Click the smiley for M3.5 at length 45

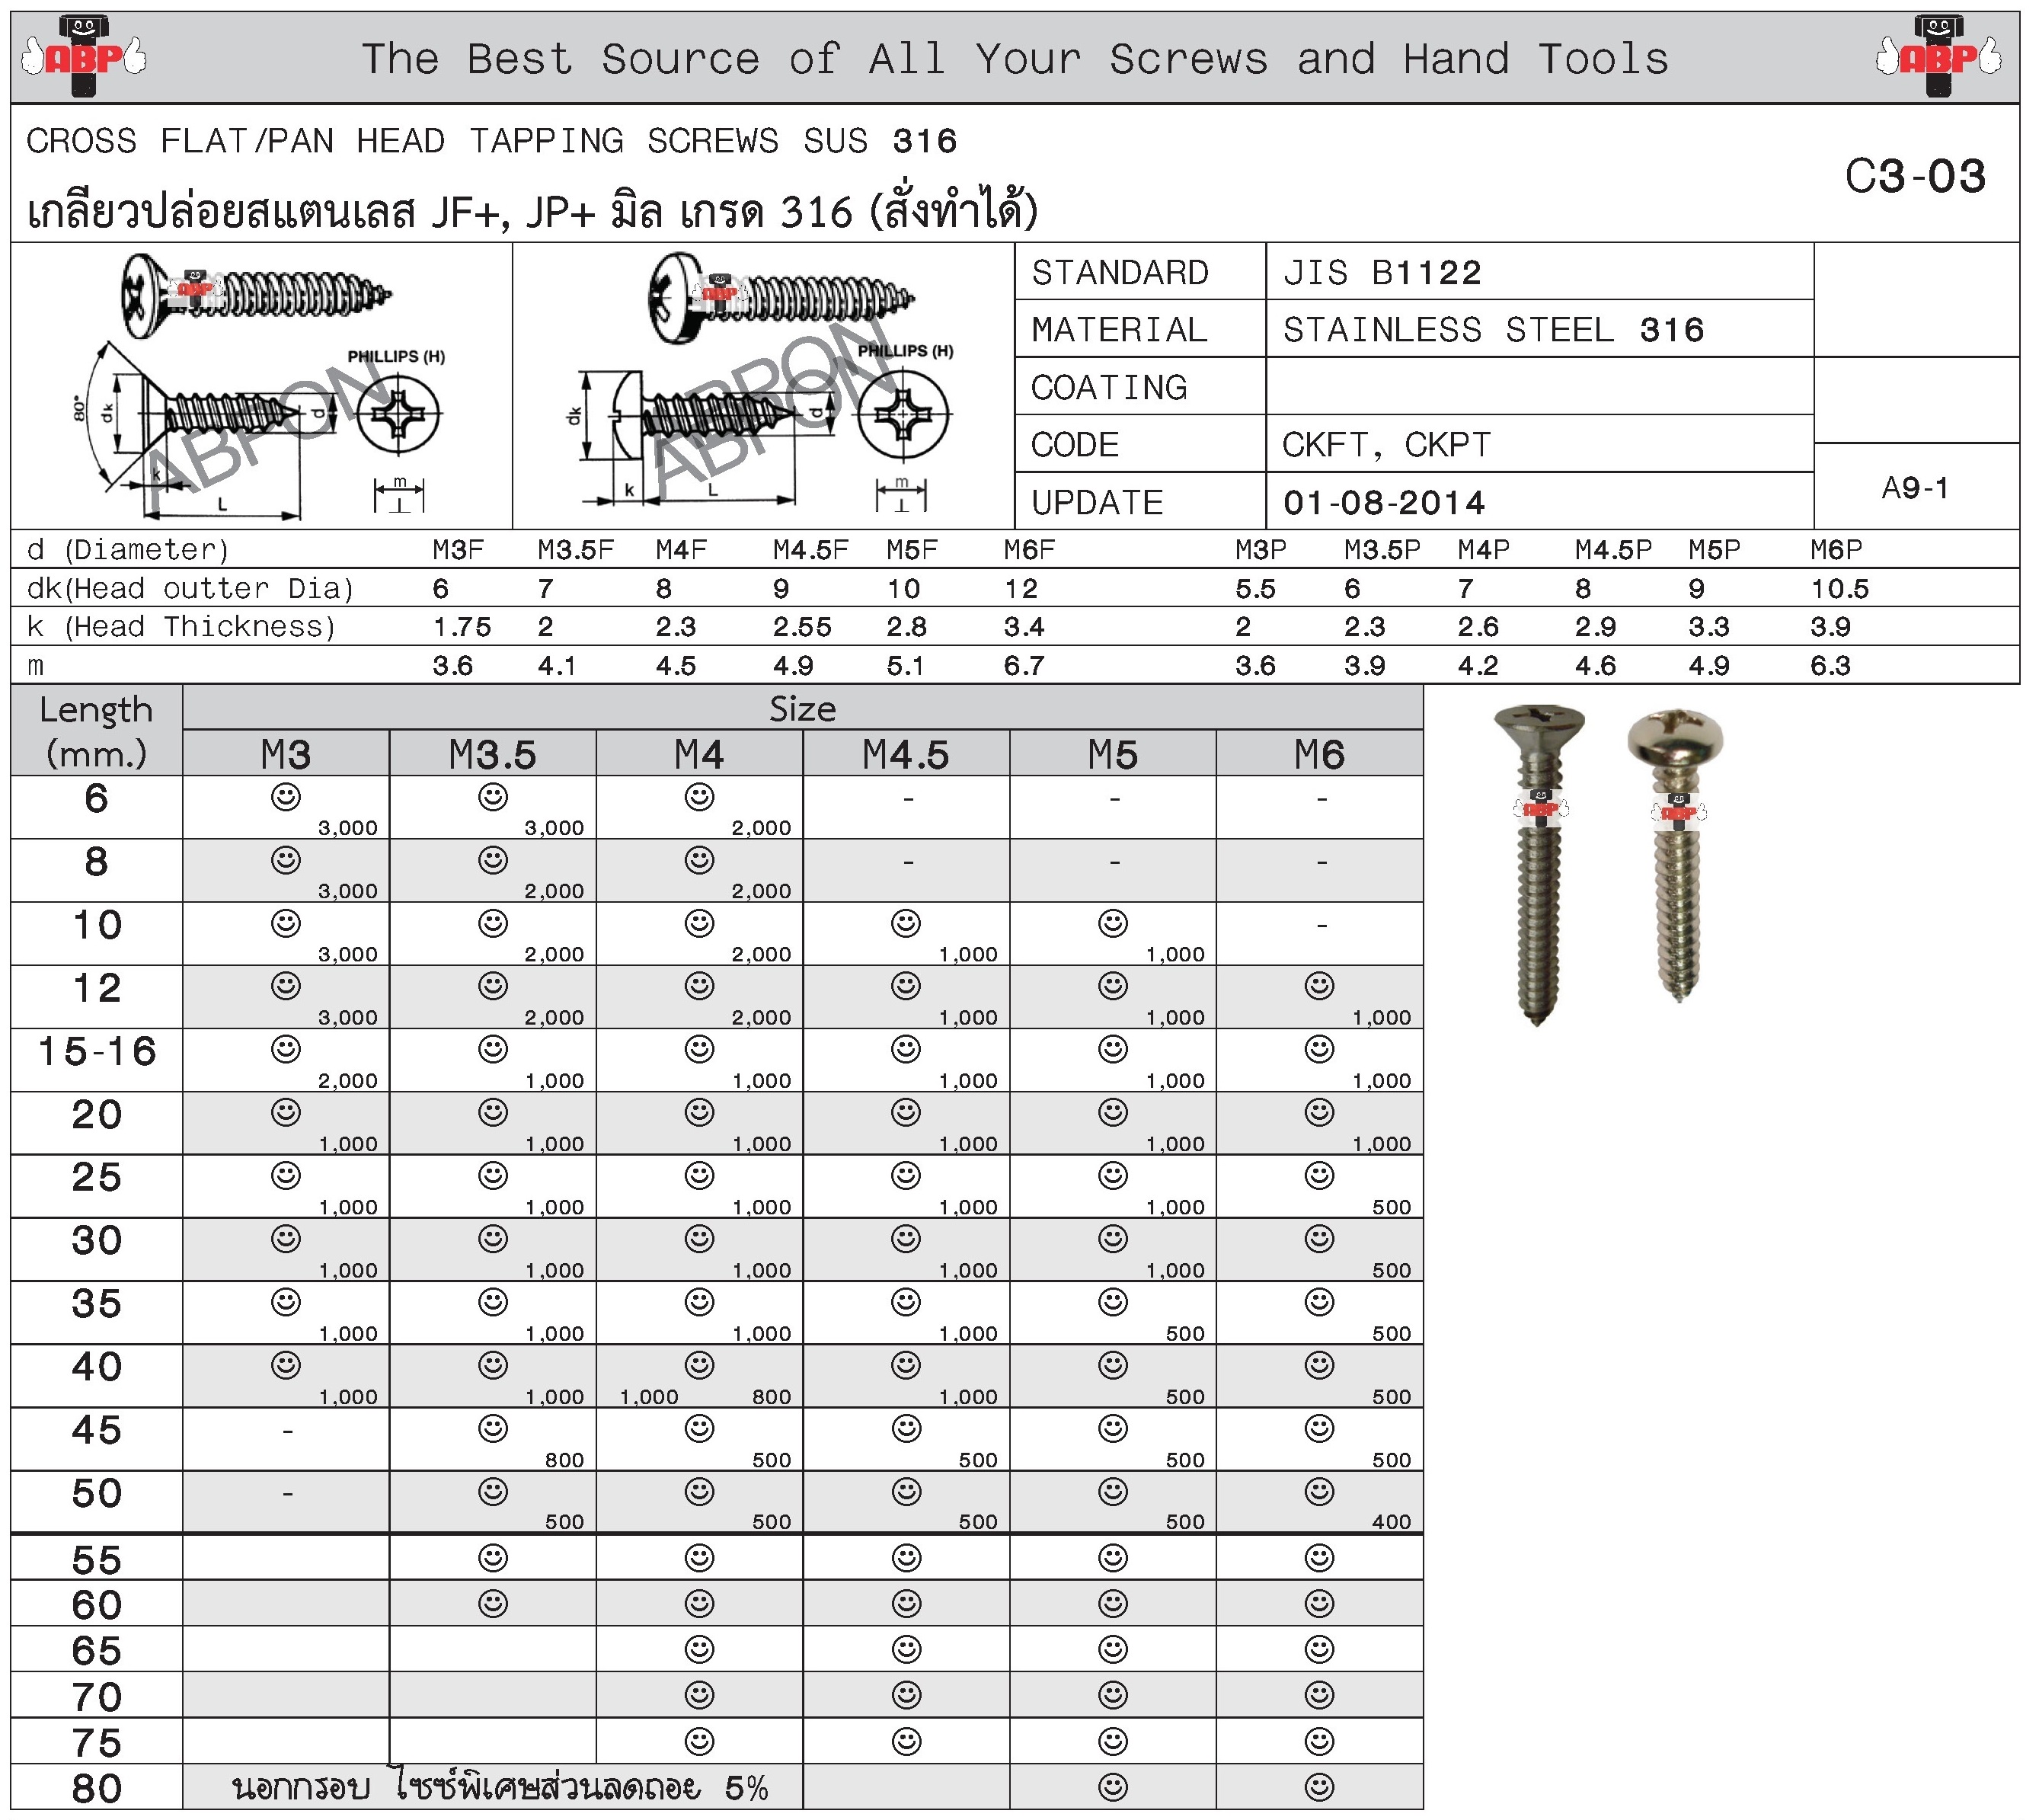493,1428
